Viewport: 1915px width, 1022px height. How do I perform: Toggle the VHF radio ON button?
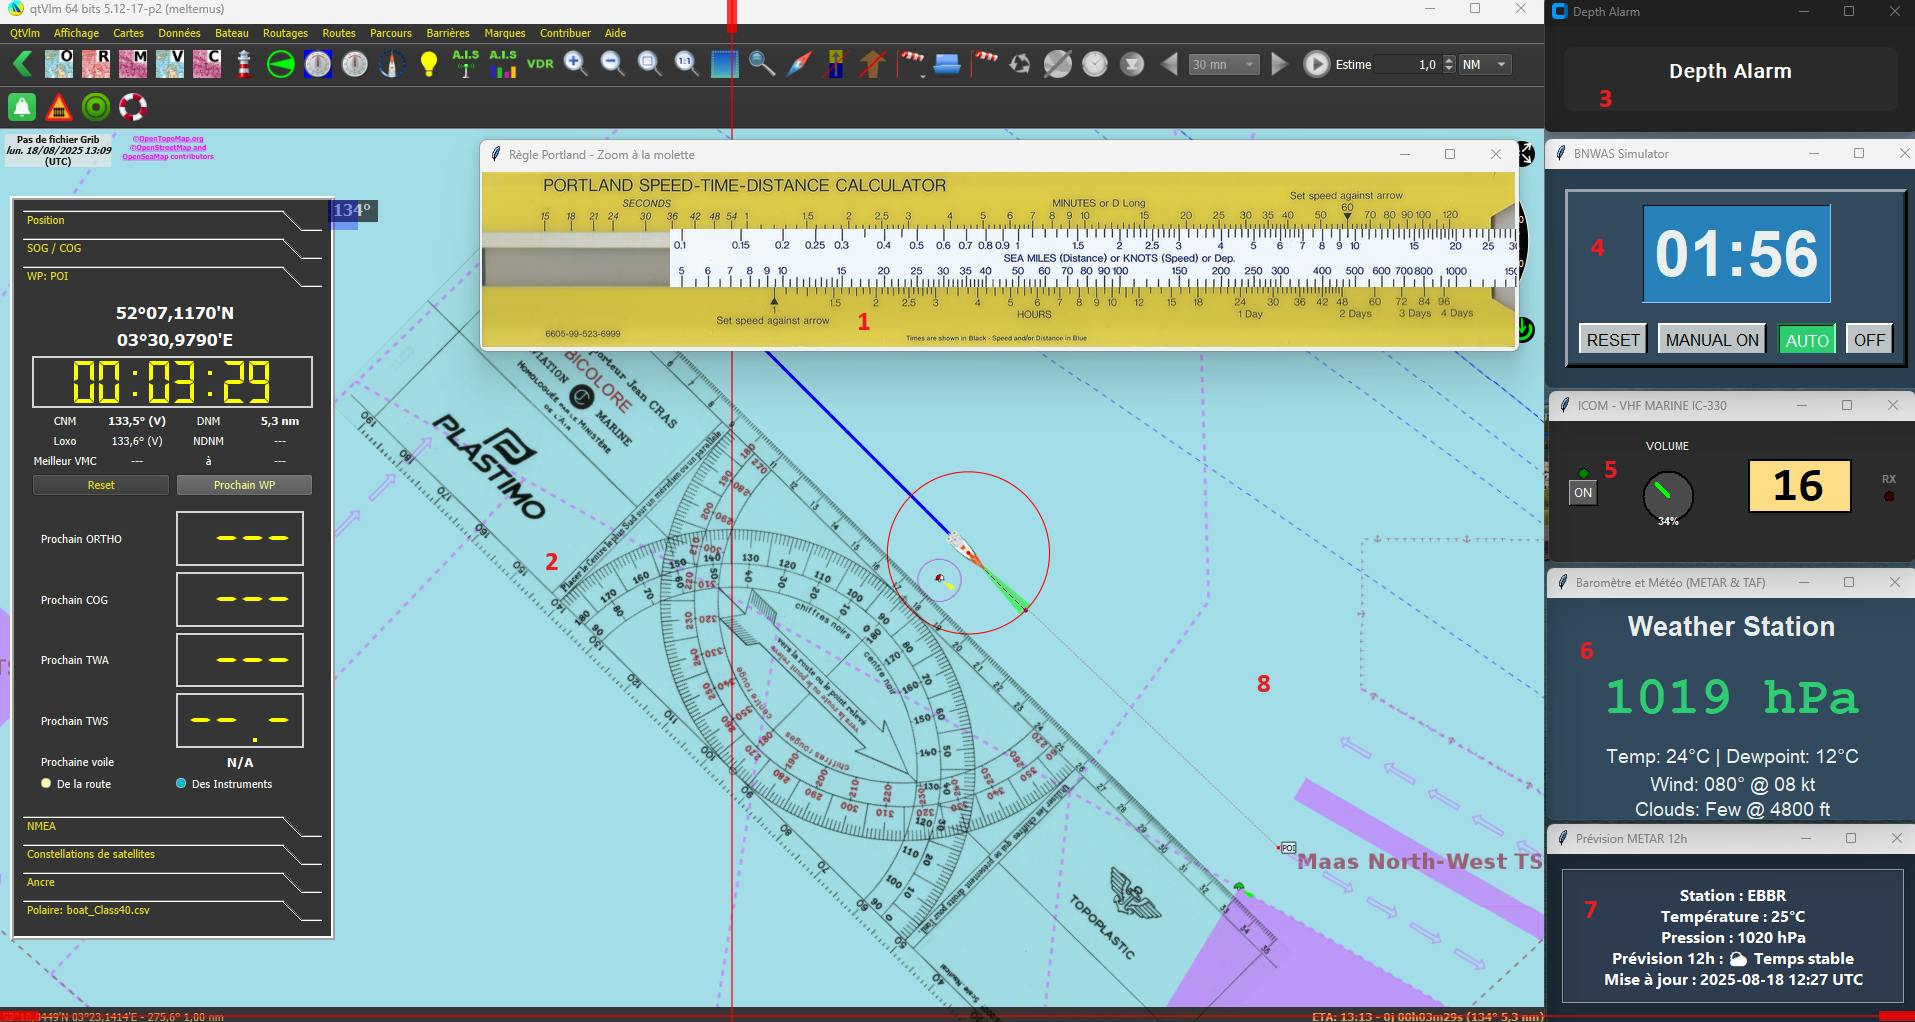pos(1583,492)
